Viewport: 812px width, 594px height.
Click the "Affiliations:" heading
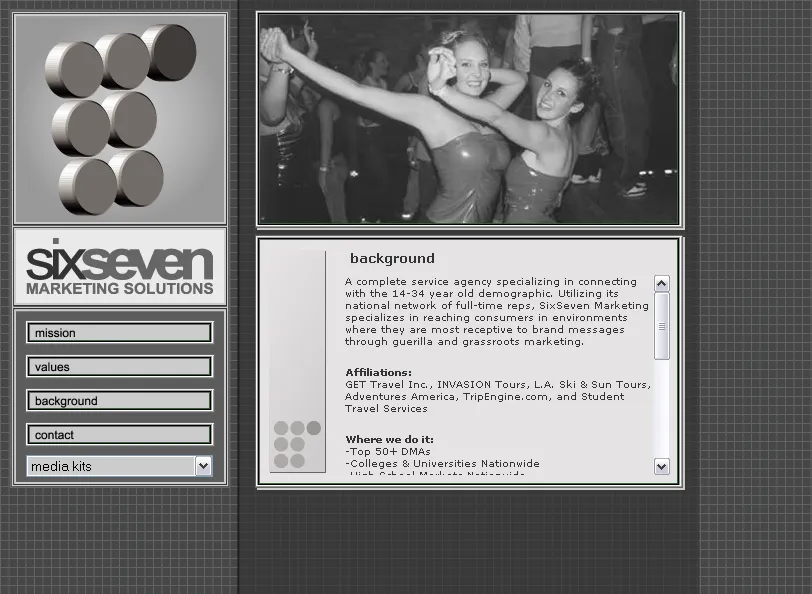[379, 372]
